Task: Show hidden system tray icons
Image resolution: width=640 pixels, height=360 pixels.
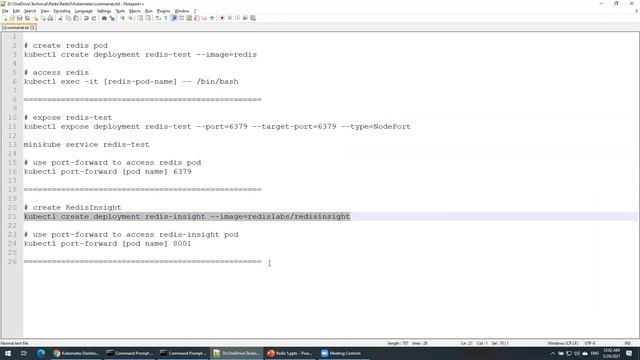Action: [x=553, y=353]
